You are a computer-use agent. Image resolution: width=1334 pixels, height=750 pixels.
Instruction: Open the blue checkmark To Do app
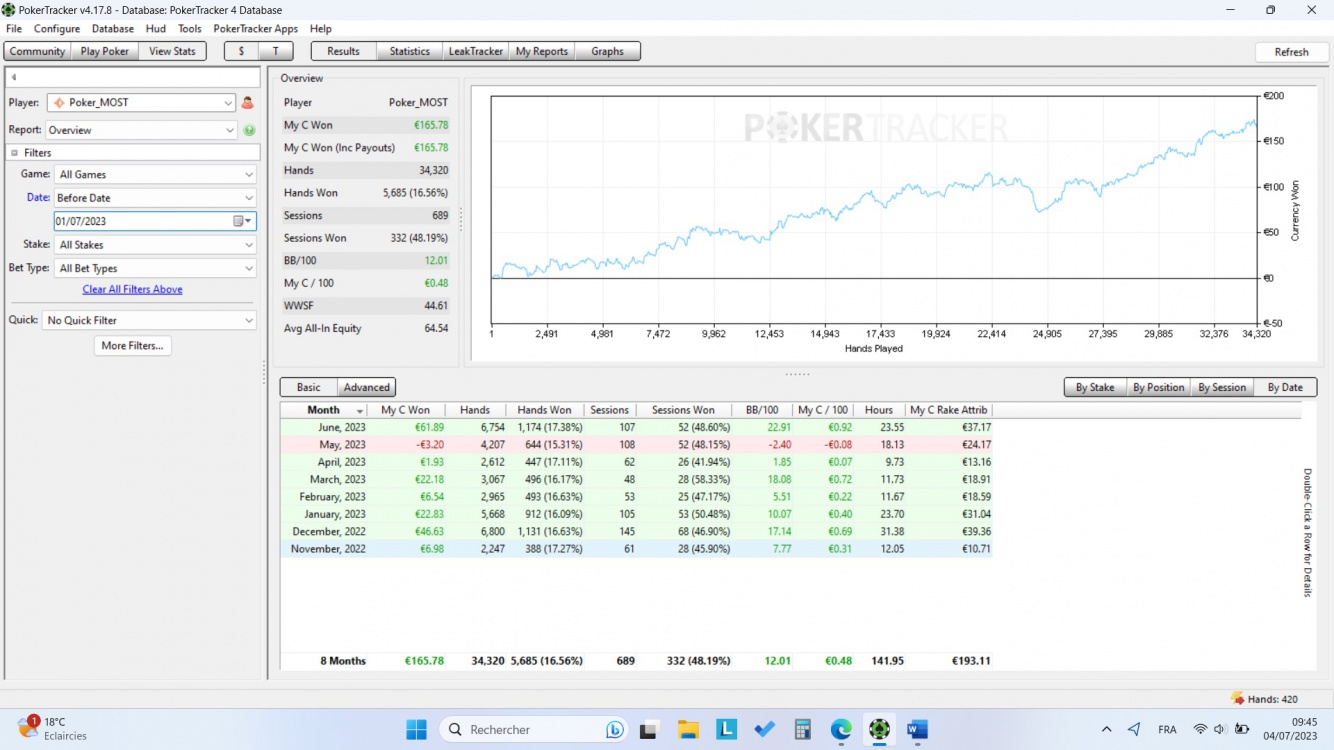pyautogui.click(x=765, y=729)
